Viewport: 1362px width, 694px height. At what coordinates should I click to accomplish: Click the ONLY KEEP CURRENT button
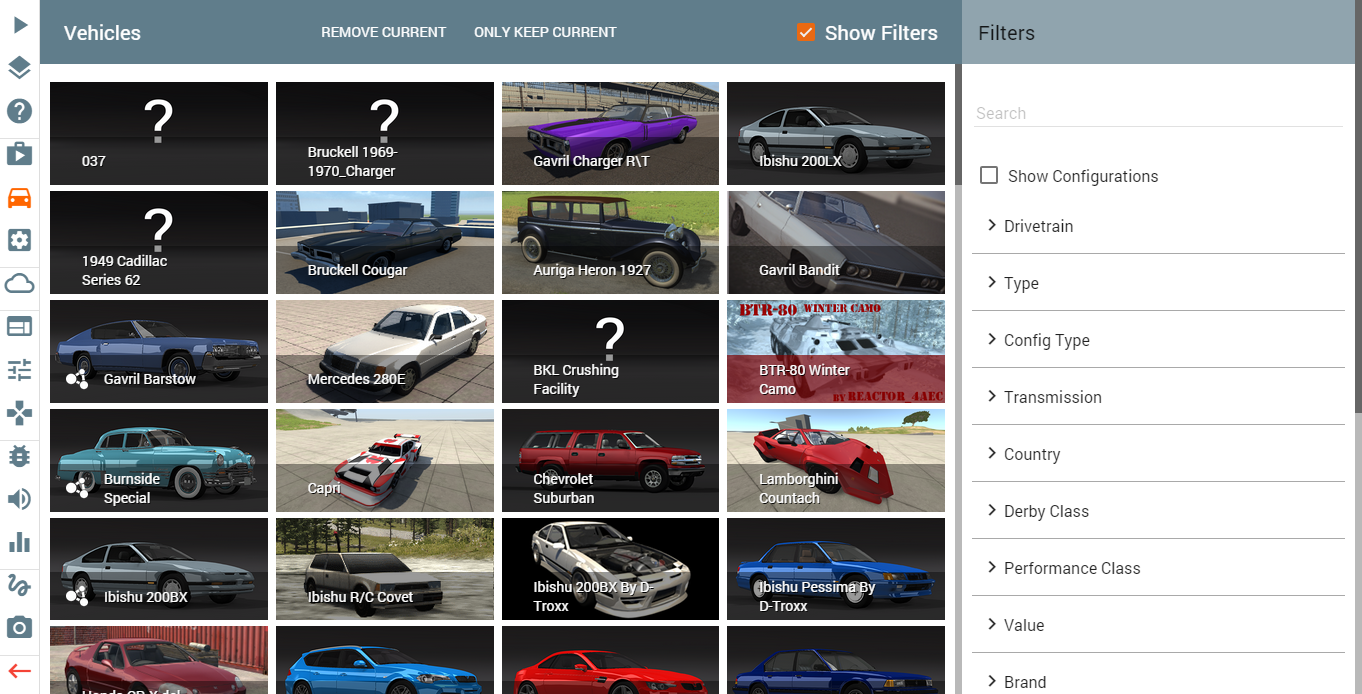click(x=545, y=32)
